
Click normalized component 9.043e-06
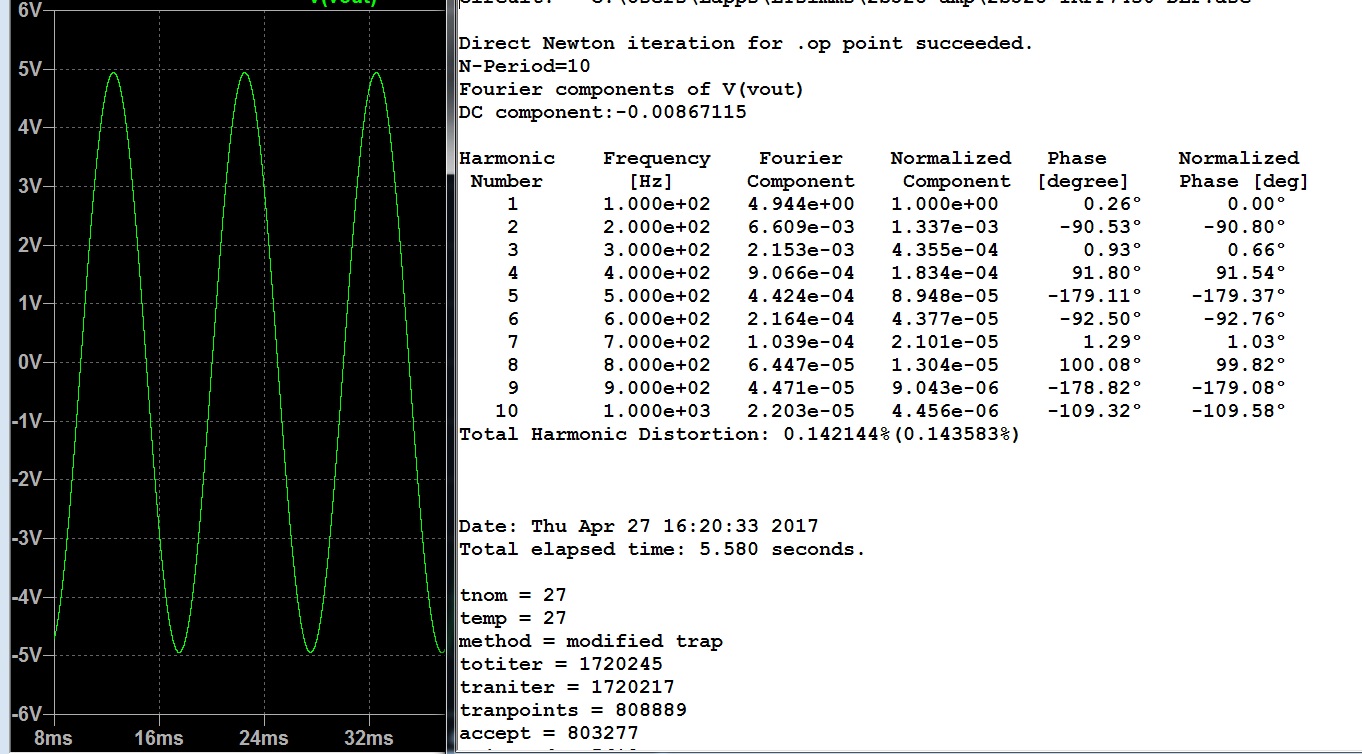coord(945,388)
